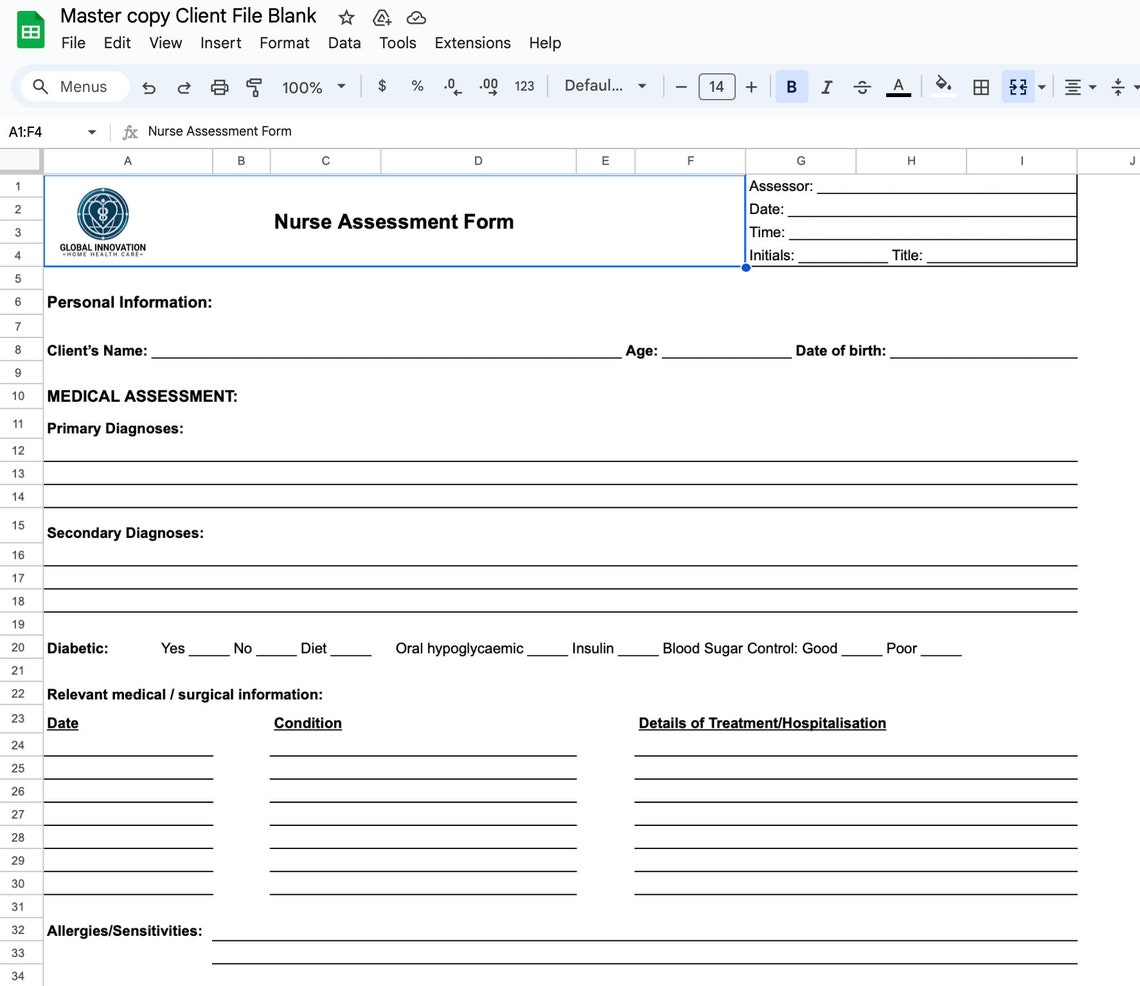This screenshot has height=986, width=1140.
Task: Toggle bold formatting
Action: 791,87
